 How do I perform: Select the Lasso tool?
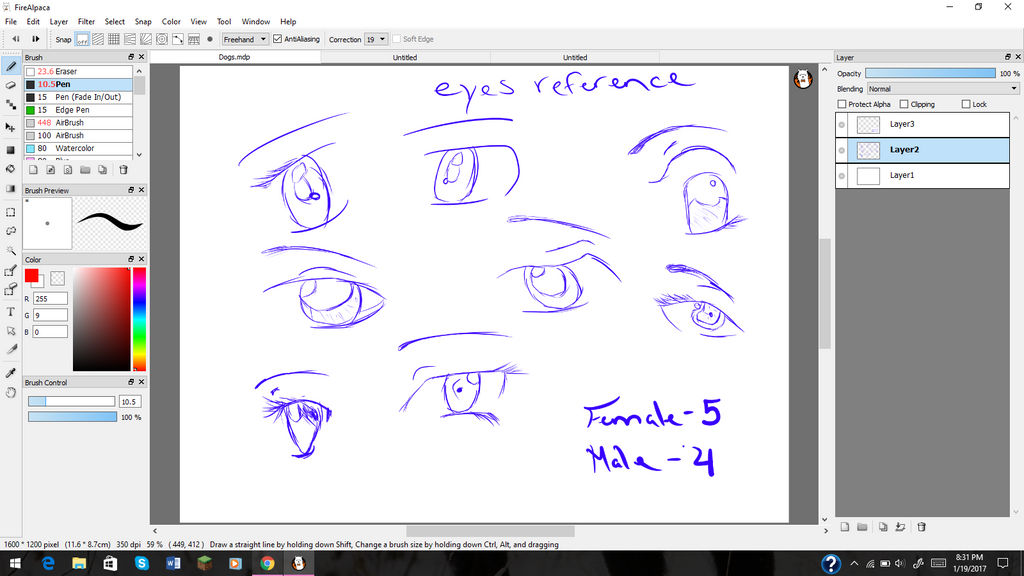[11, 231]
